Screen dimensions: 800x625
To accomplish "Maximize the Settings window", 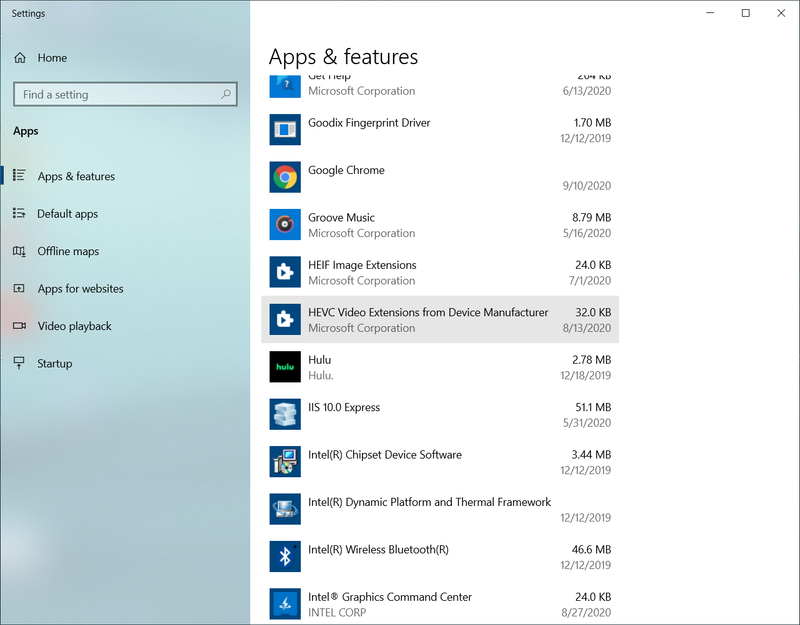I will [x=745, y=13].
